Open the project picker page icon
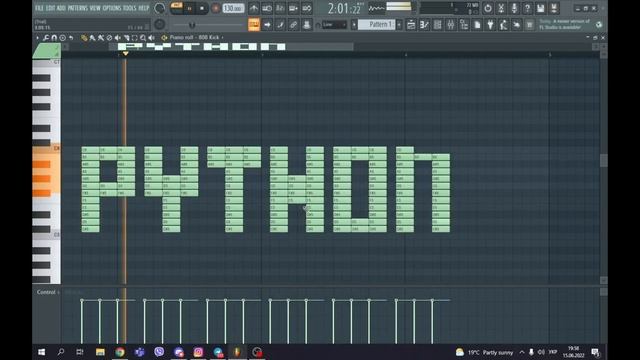The width and height of the screenshot is (640, 360). [x=477, y=25]
